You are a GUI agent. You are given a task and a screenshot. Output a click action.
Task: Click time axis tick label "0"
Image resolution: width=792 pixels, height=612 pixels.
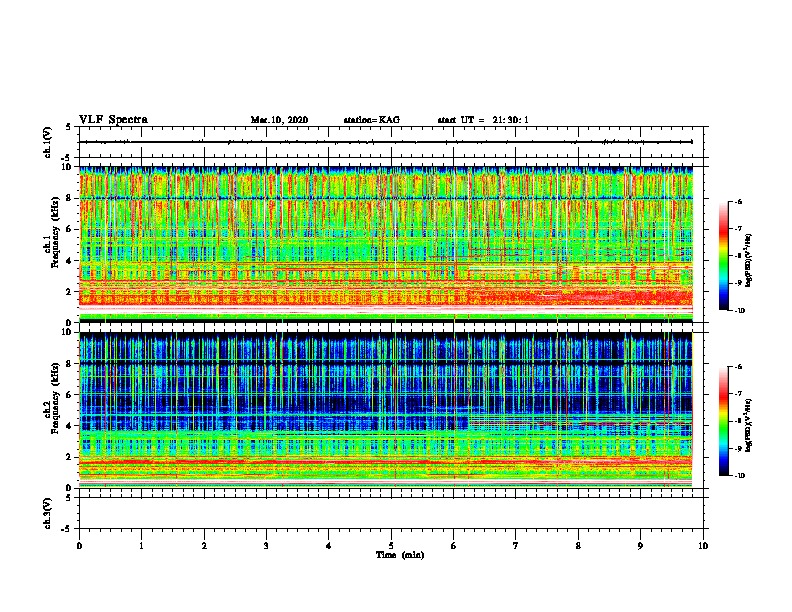click(79, 546)
